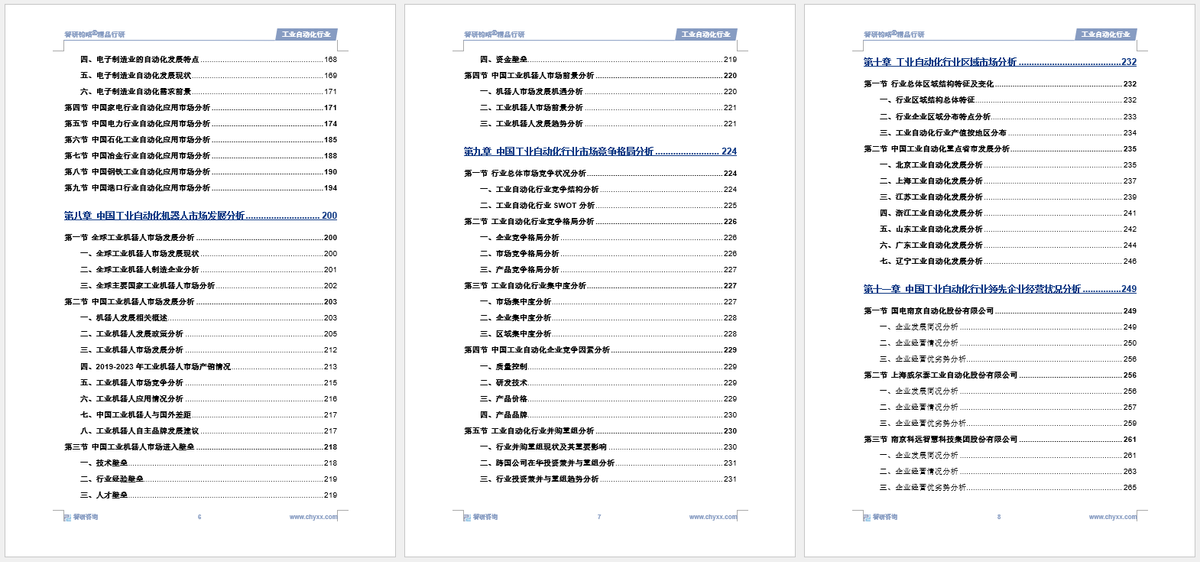1200x562 pixels.
Task: Select 一、质量控制 row
Action: click(x=608, y=367)
